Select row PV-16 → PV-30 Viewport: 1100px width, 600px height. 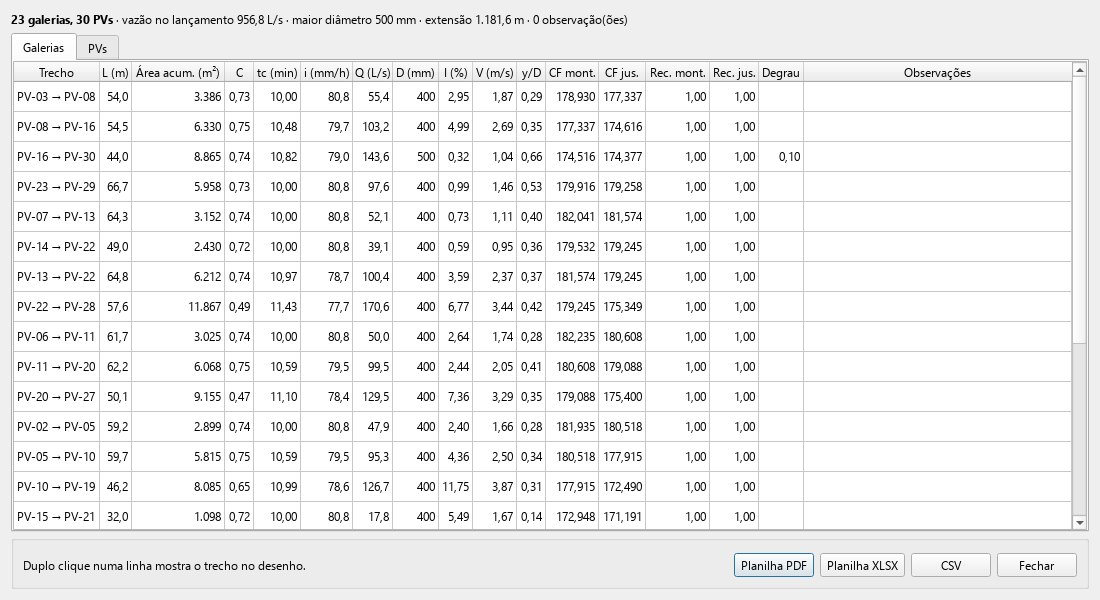(542, 157)
